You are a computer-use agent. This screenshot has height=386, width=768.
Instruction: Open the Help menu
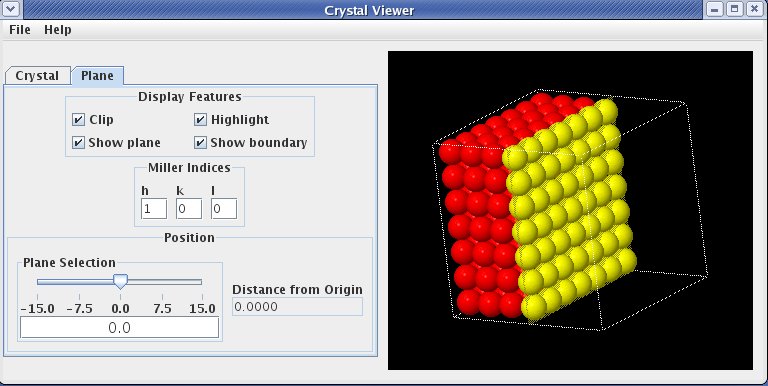pyautogui.click(x=58, y=30)
